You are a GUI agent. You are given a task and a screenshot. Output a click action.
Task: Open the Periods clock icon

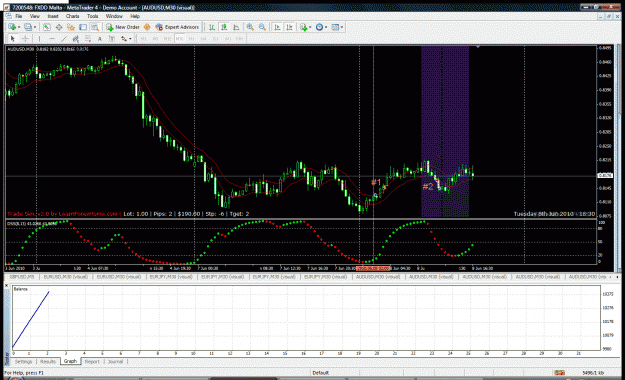(x=319, y=27)
